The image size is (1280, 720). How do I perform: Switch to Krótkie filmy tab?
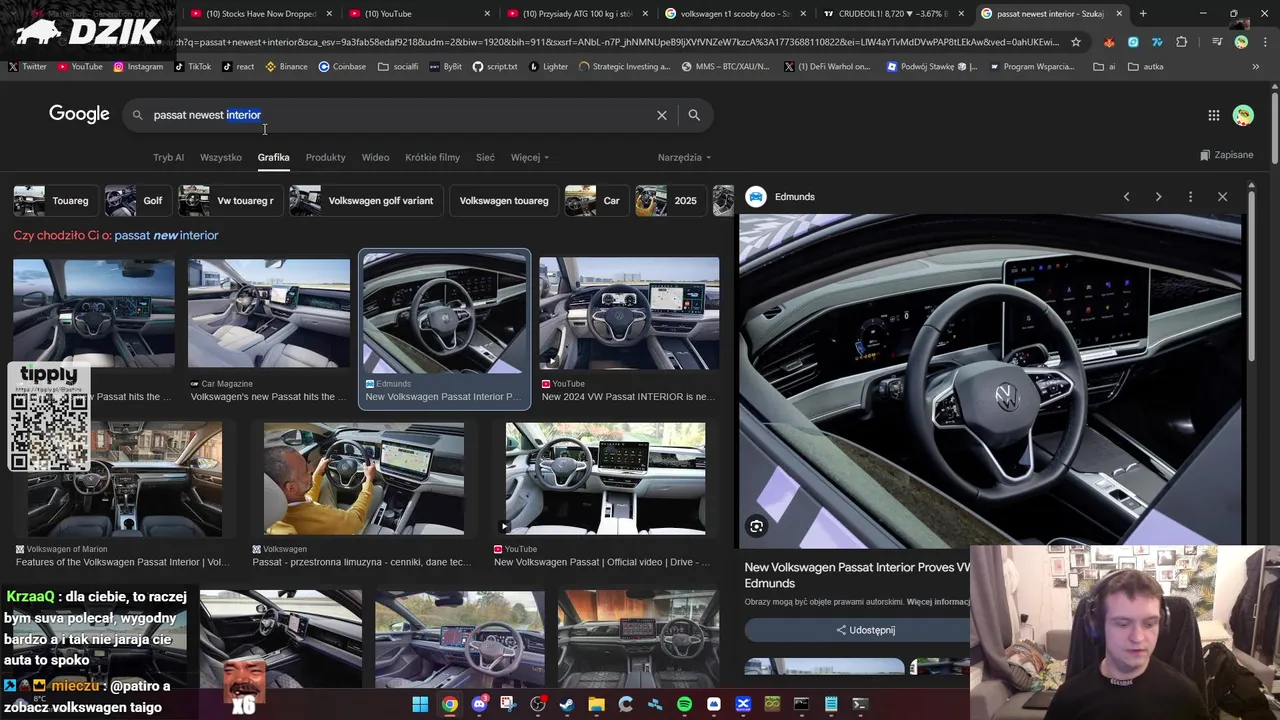(432, 157)
